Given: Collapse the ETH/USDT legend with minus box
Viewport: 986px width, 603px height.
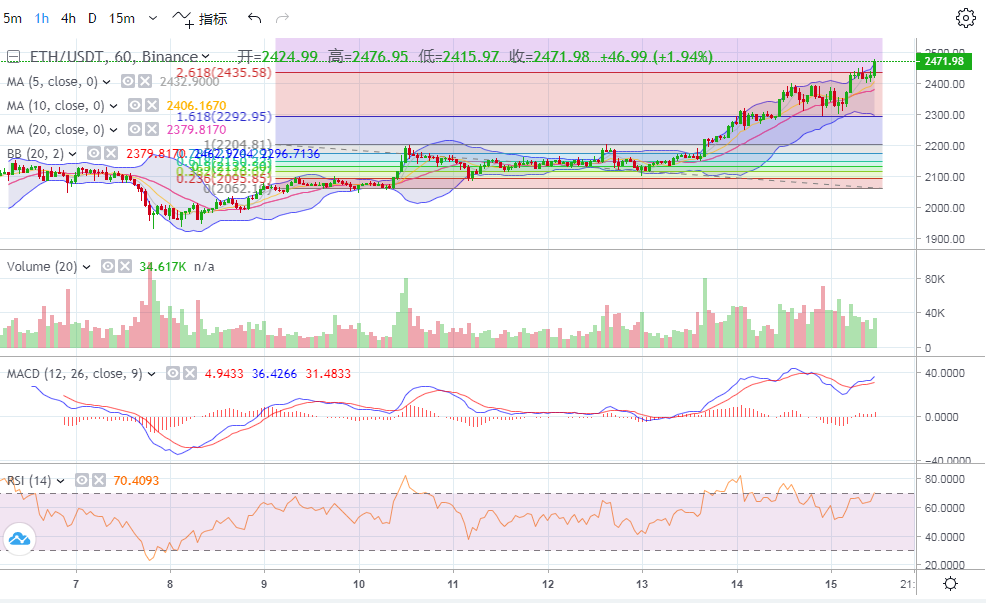Looking at the screenshot, I should (14, 57).
